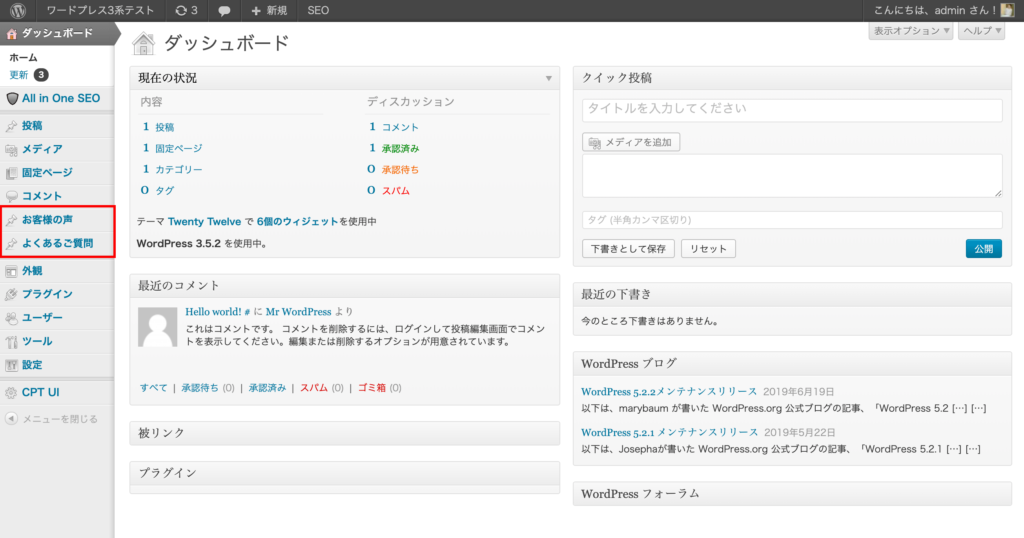Click the 固定ページ pages icon
This screenshot has width=1024, height=538.
[x=11, y=173]
